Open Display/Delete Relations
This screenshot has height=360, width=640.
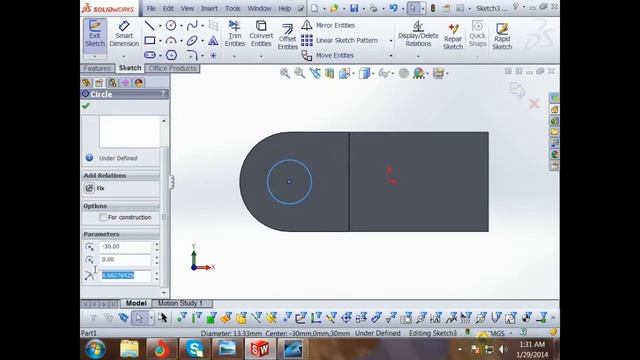[x=418, y=35]
